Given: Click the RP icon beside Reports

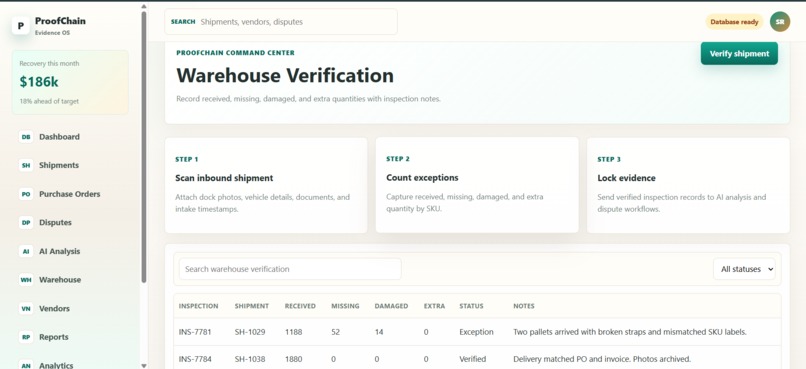Looking at the screenshot, I should 26,337.
